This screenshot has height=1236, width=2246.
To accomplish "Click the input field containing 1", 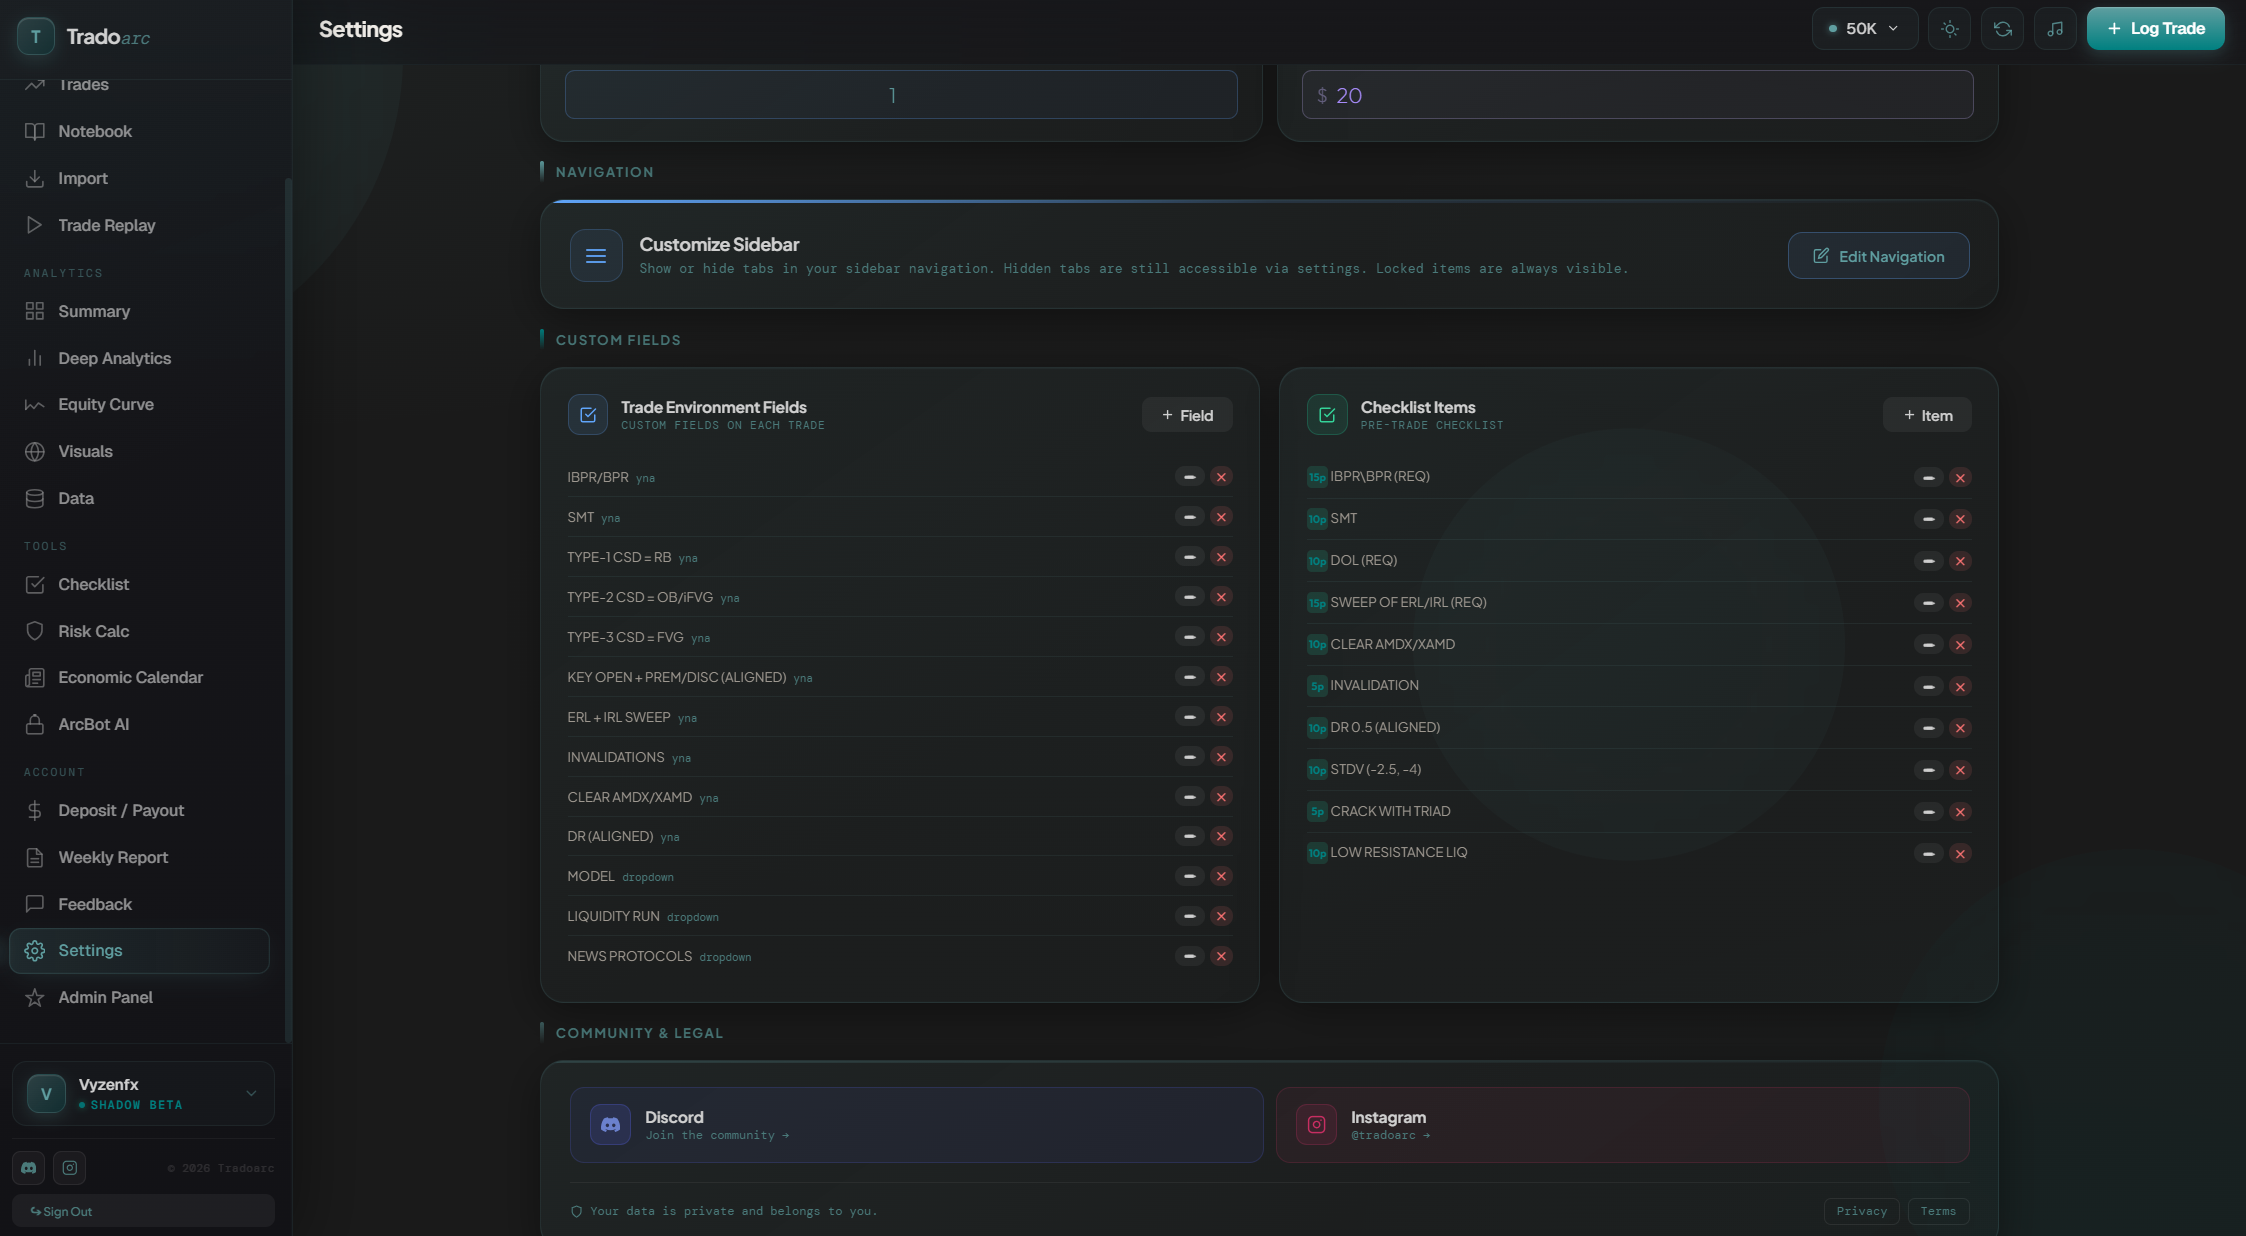I will (x=901, y=95).
